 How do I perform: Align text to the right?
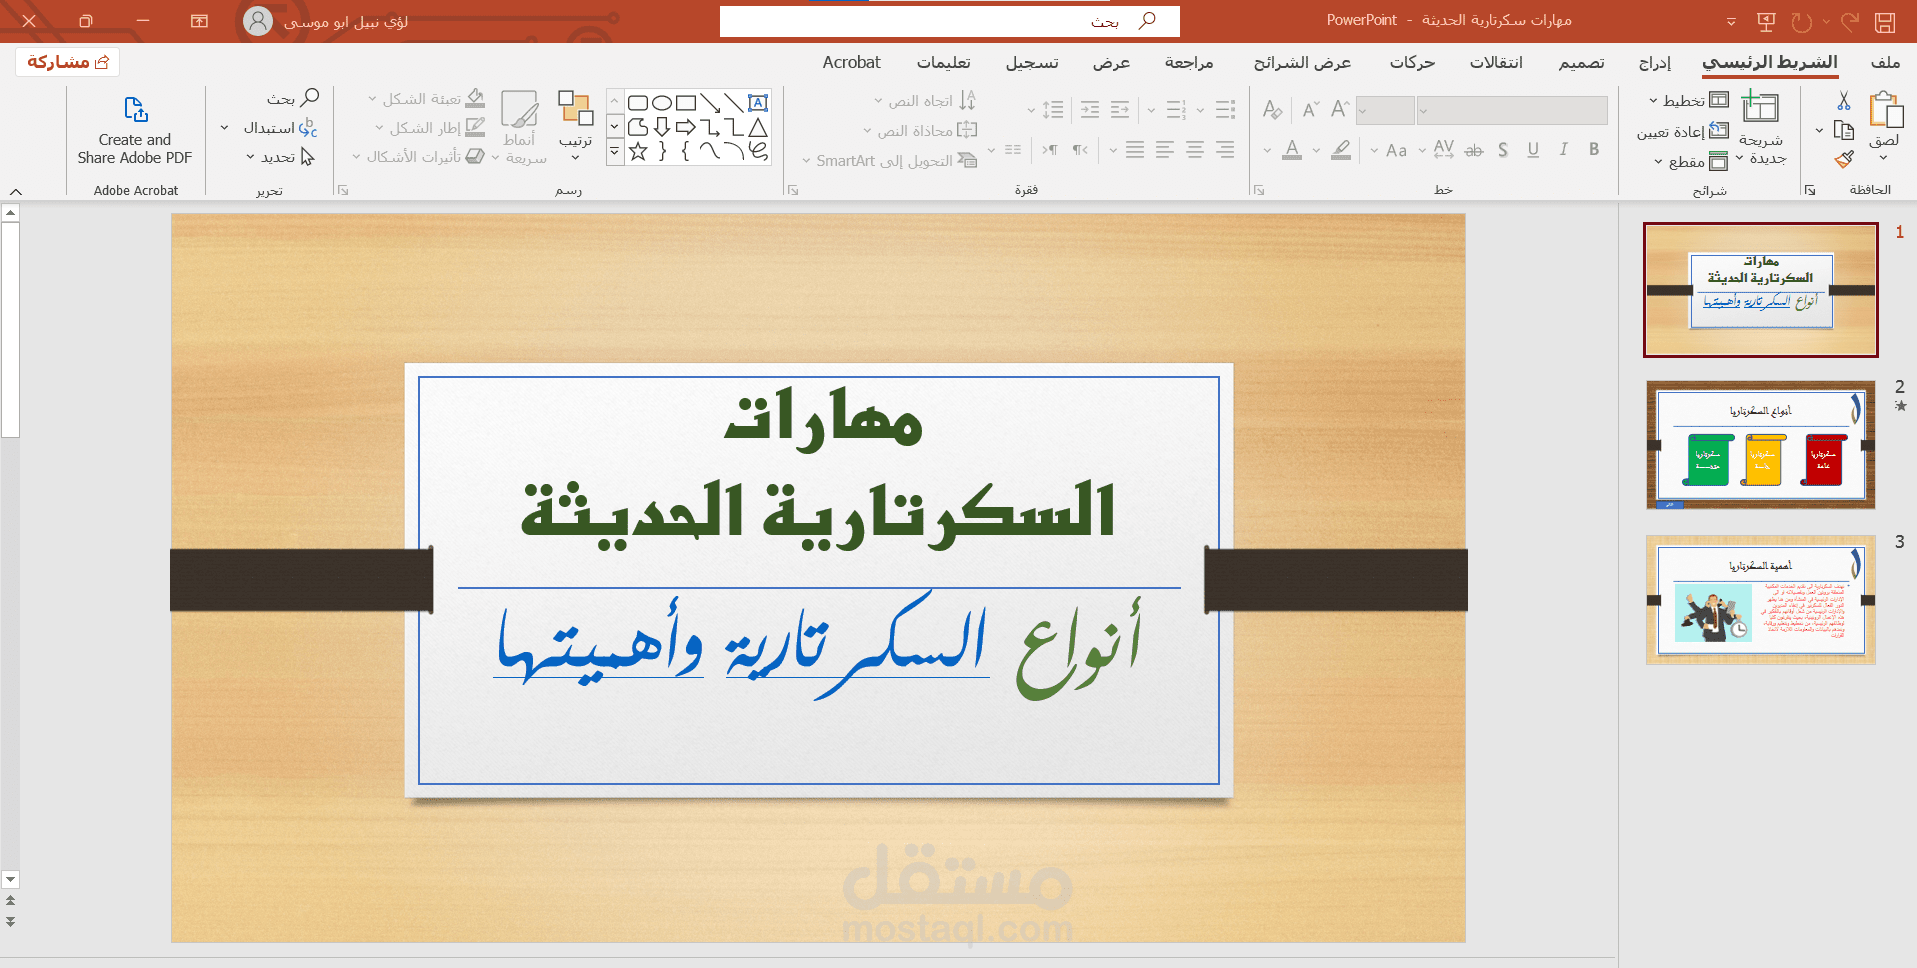pos(1225,150)
